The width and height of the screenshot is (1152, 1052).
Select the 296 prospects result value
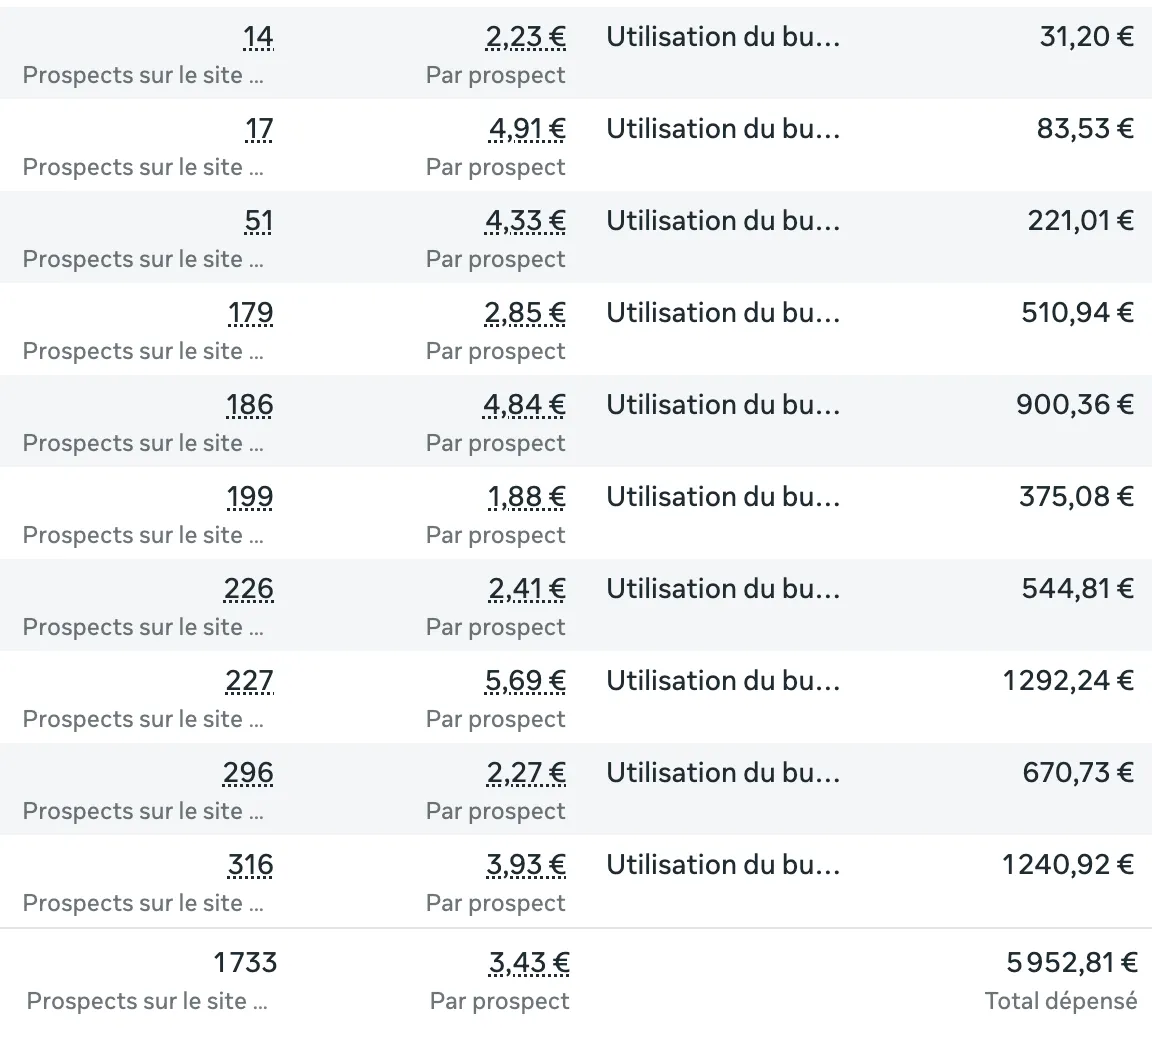pos(248,774)
